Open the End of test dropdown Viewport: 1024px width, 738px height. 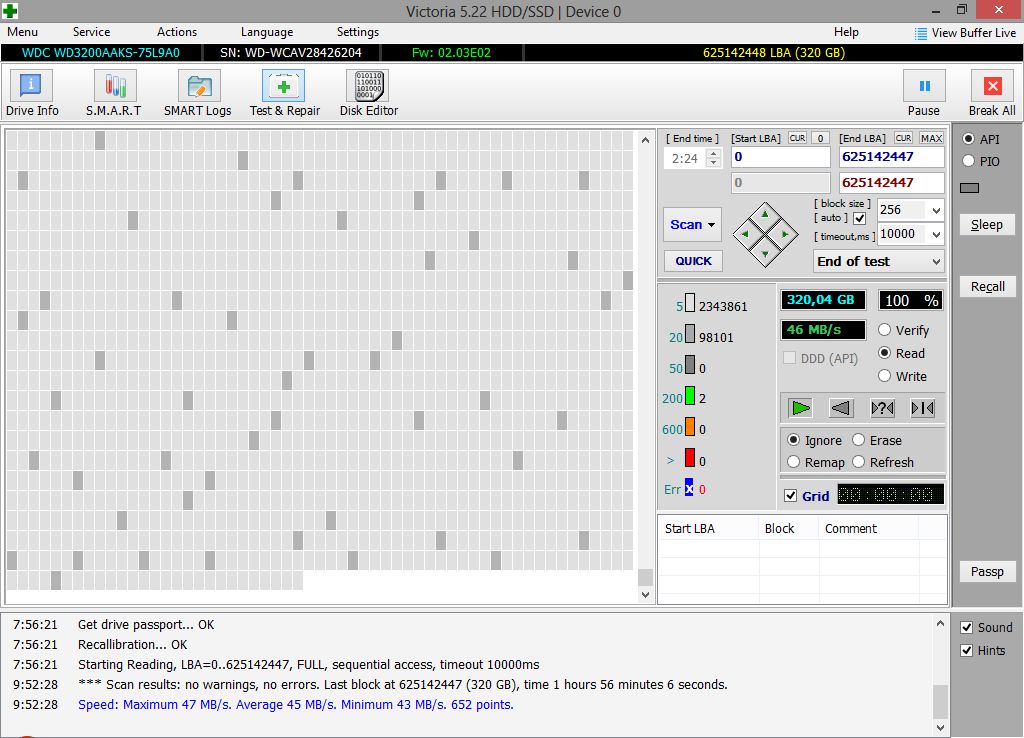pyautogui.click(x=878, y=261)
